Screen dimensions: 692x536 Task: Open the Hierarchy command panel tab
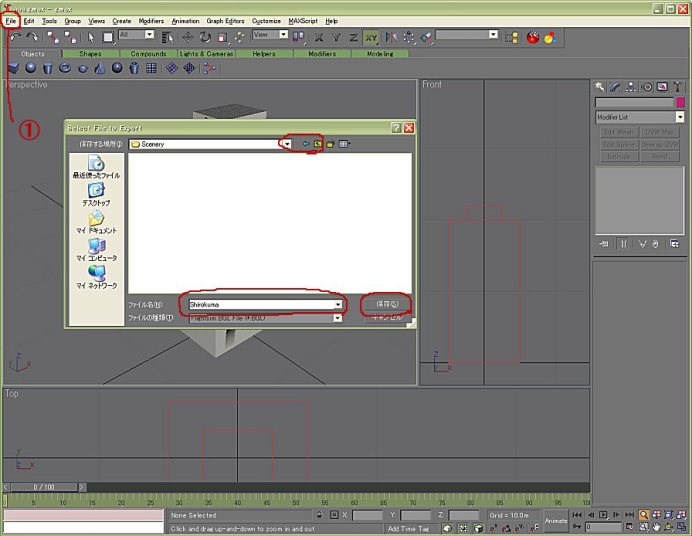[x=631, y=87]
